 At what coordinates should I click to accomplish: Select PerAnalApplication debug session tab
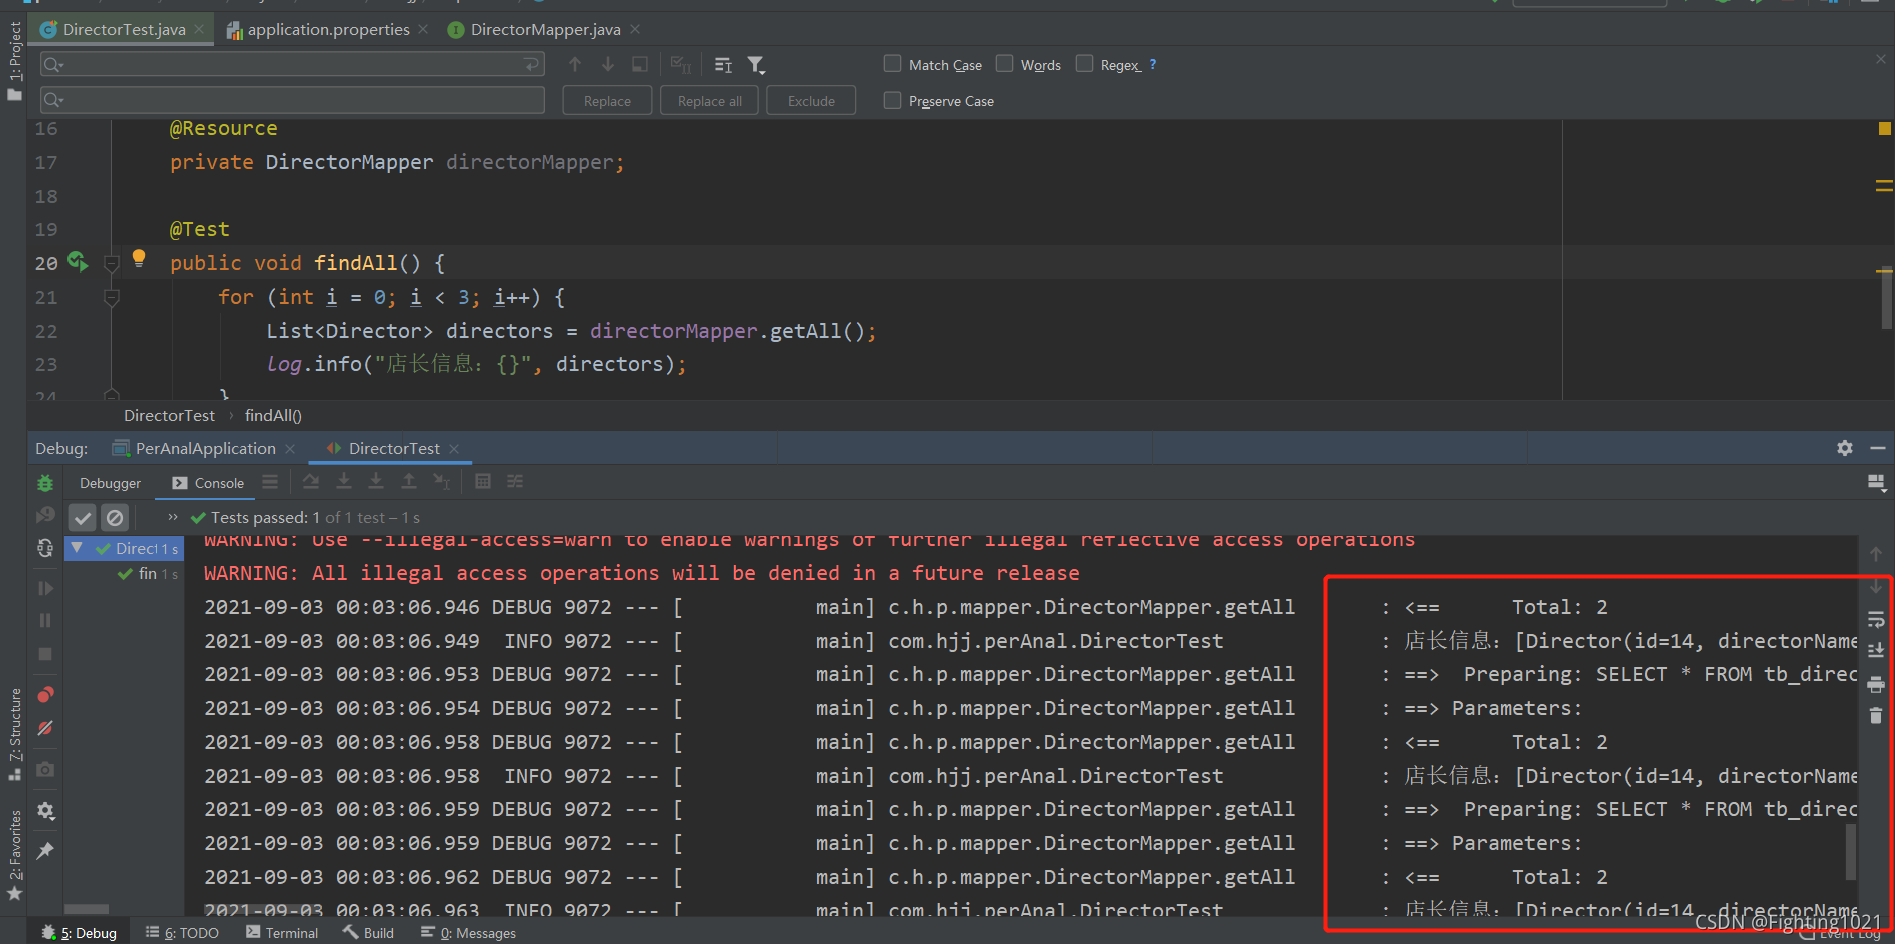(x=204, y=448)
